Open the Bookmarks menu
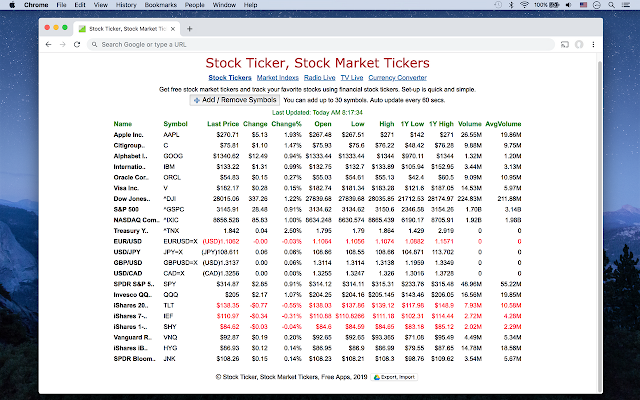 point(160,5)
